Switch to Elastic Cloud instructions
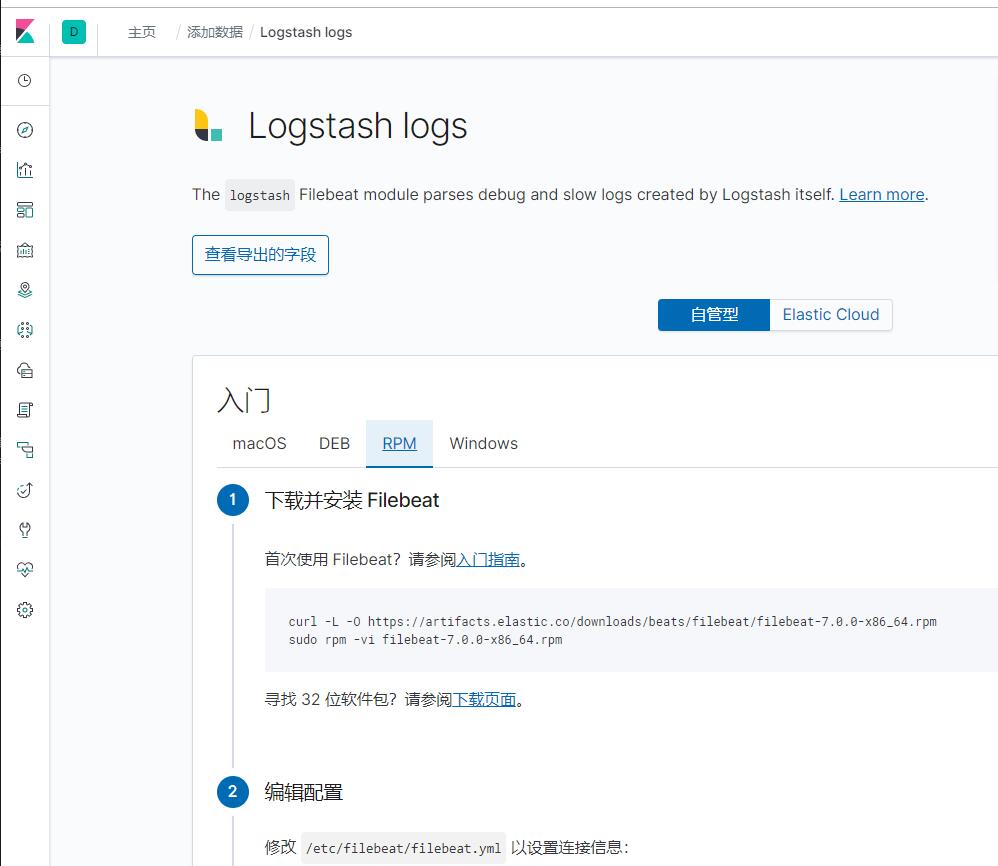This screenshot has height=866, width=998. [x=831, y=315]
